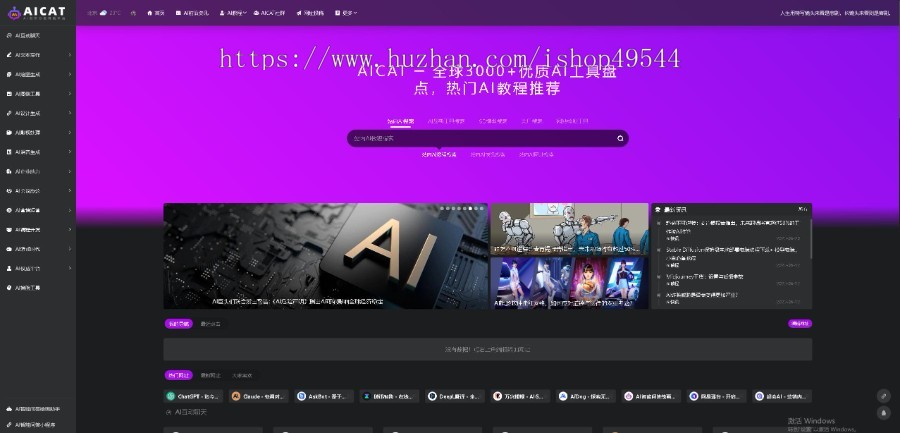Click the empty navigation notice banner link
This screenshot has width=900, height=433.
pyautogui.click(x=487, y=349)
